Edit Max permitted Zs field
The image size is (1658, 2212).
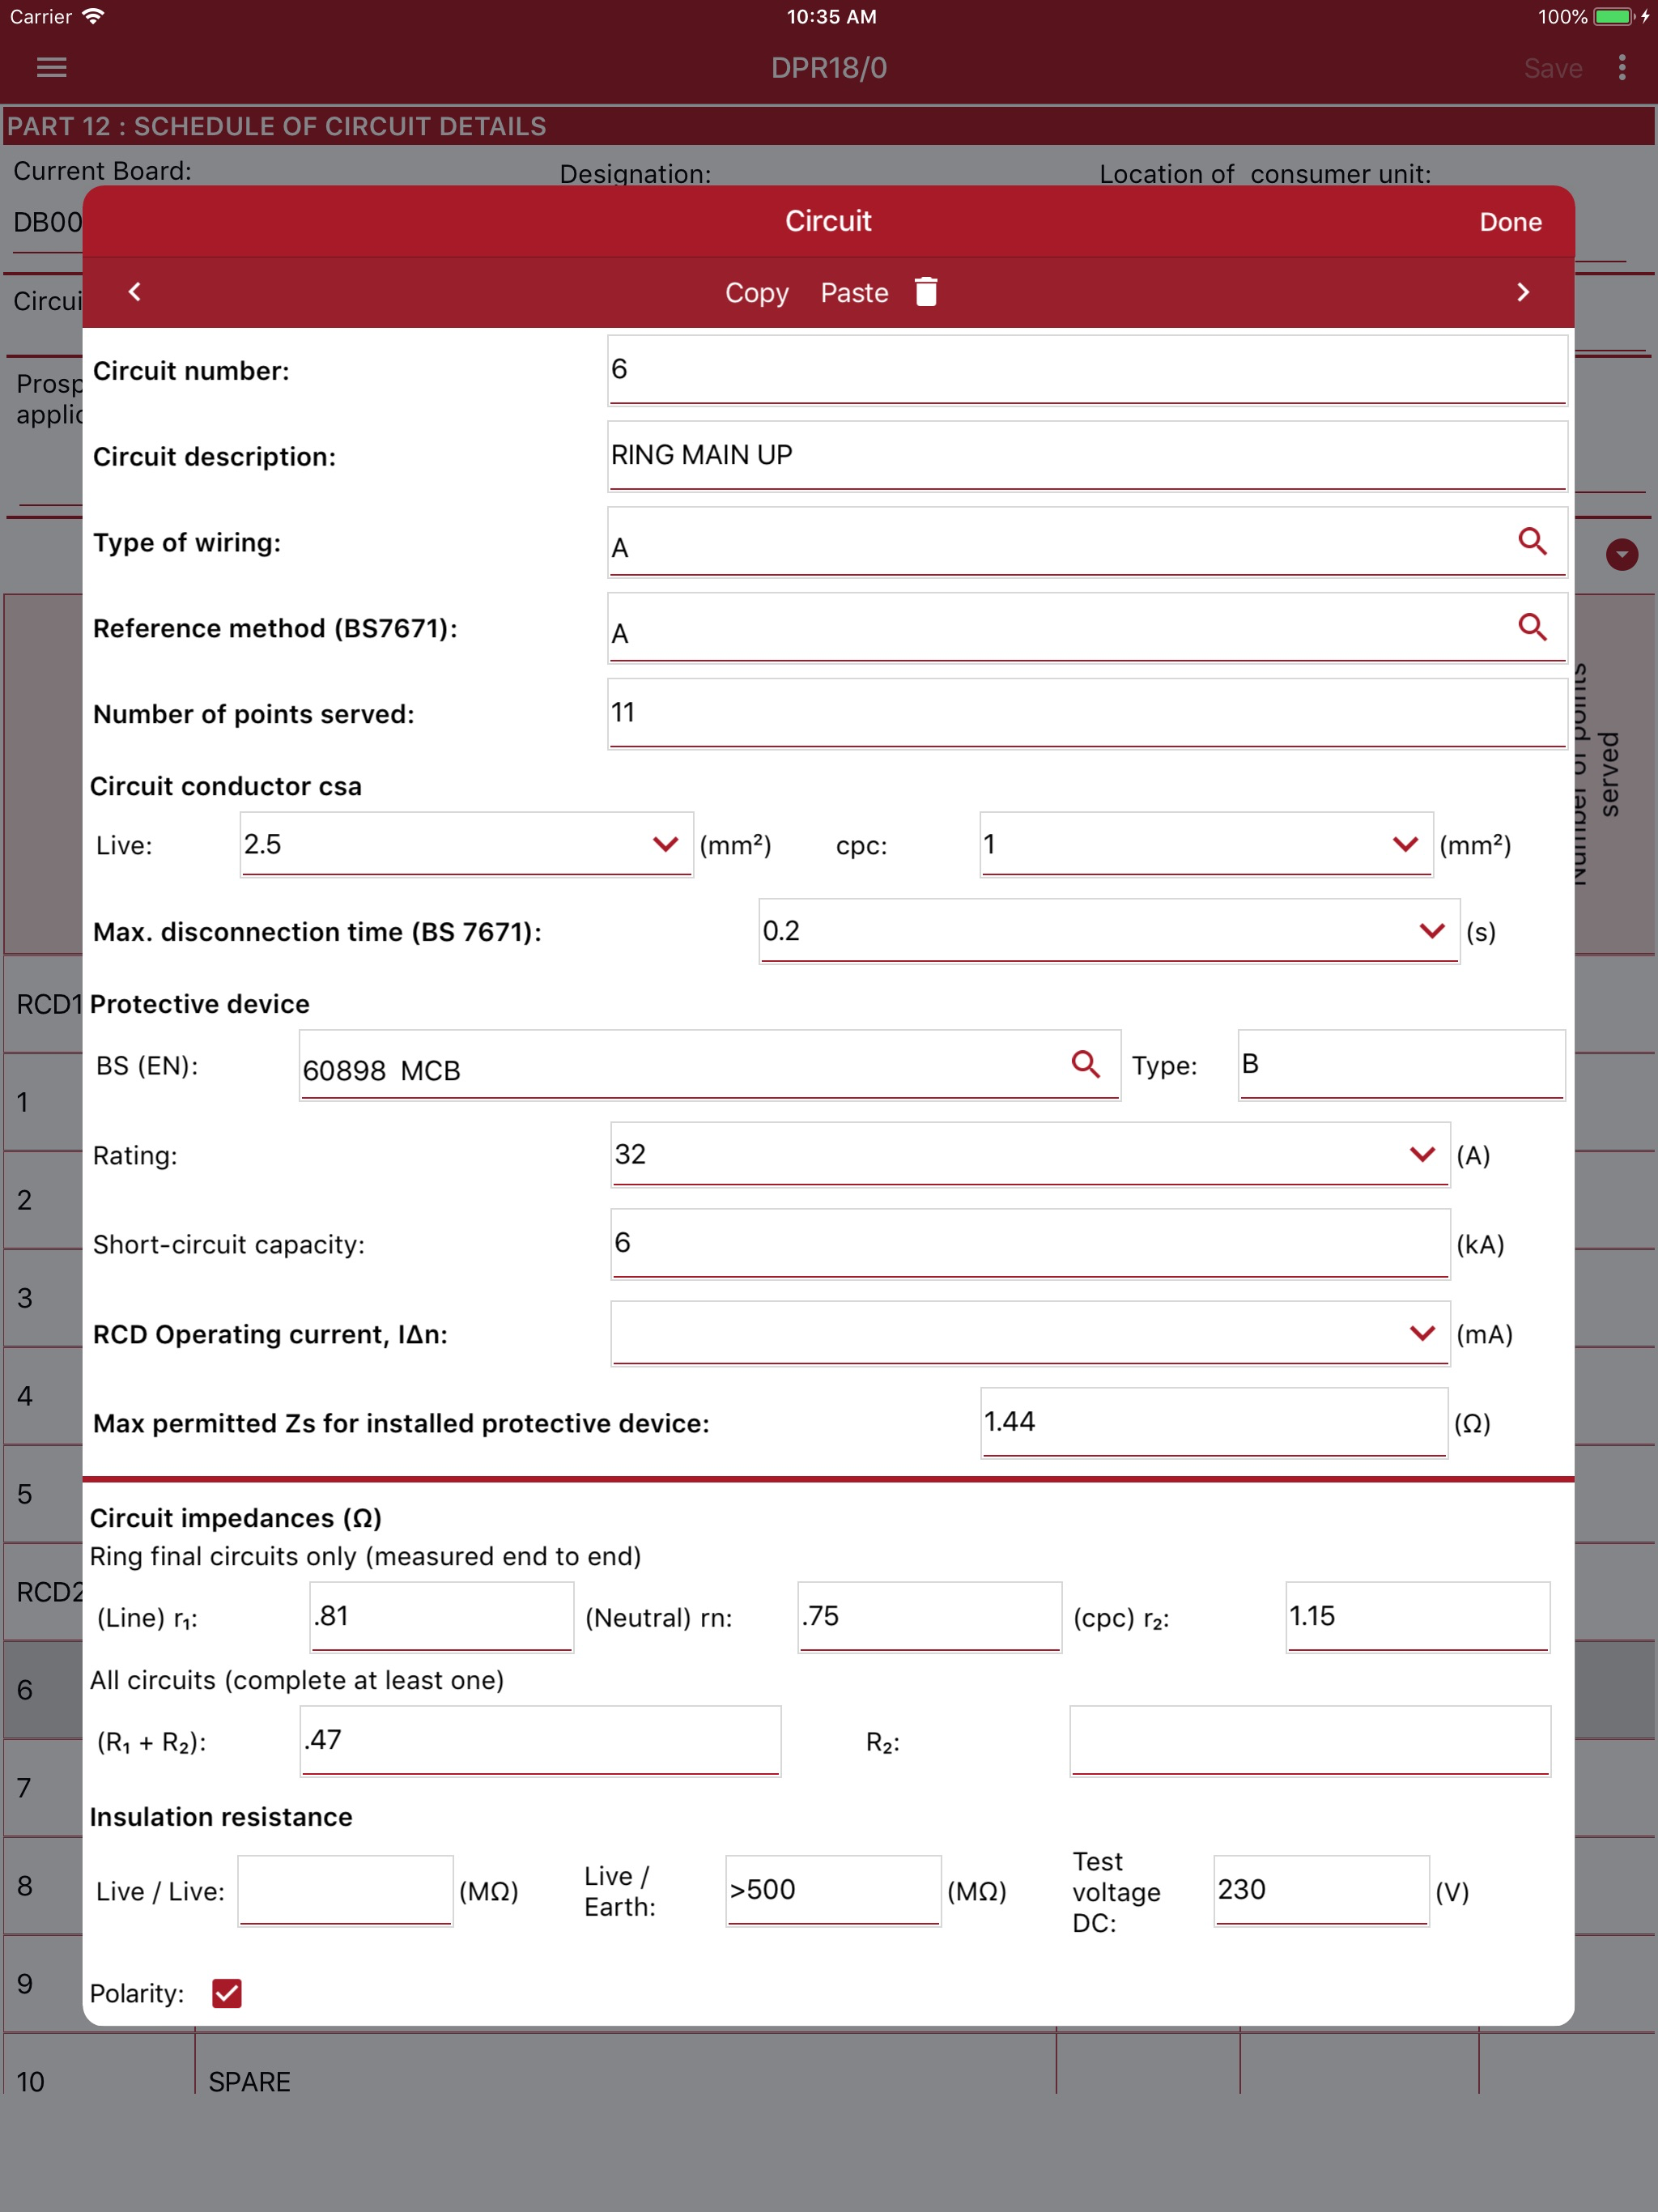[x=1214, y=1422]
